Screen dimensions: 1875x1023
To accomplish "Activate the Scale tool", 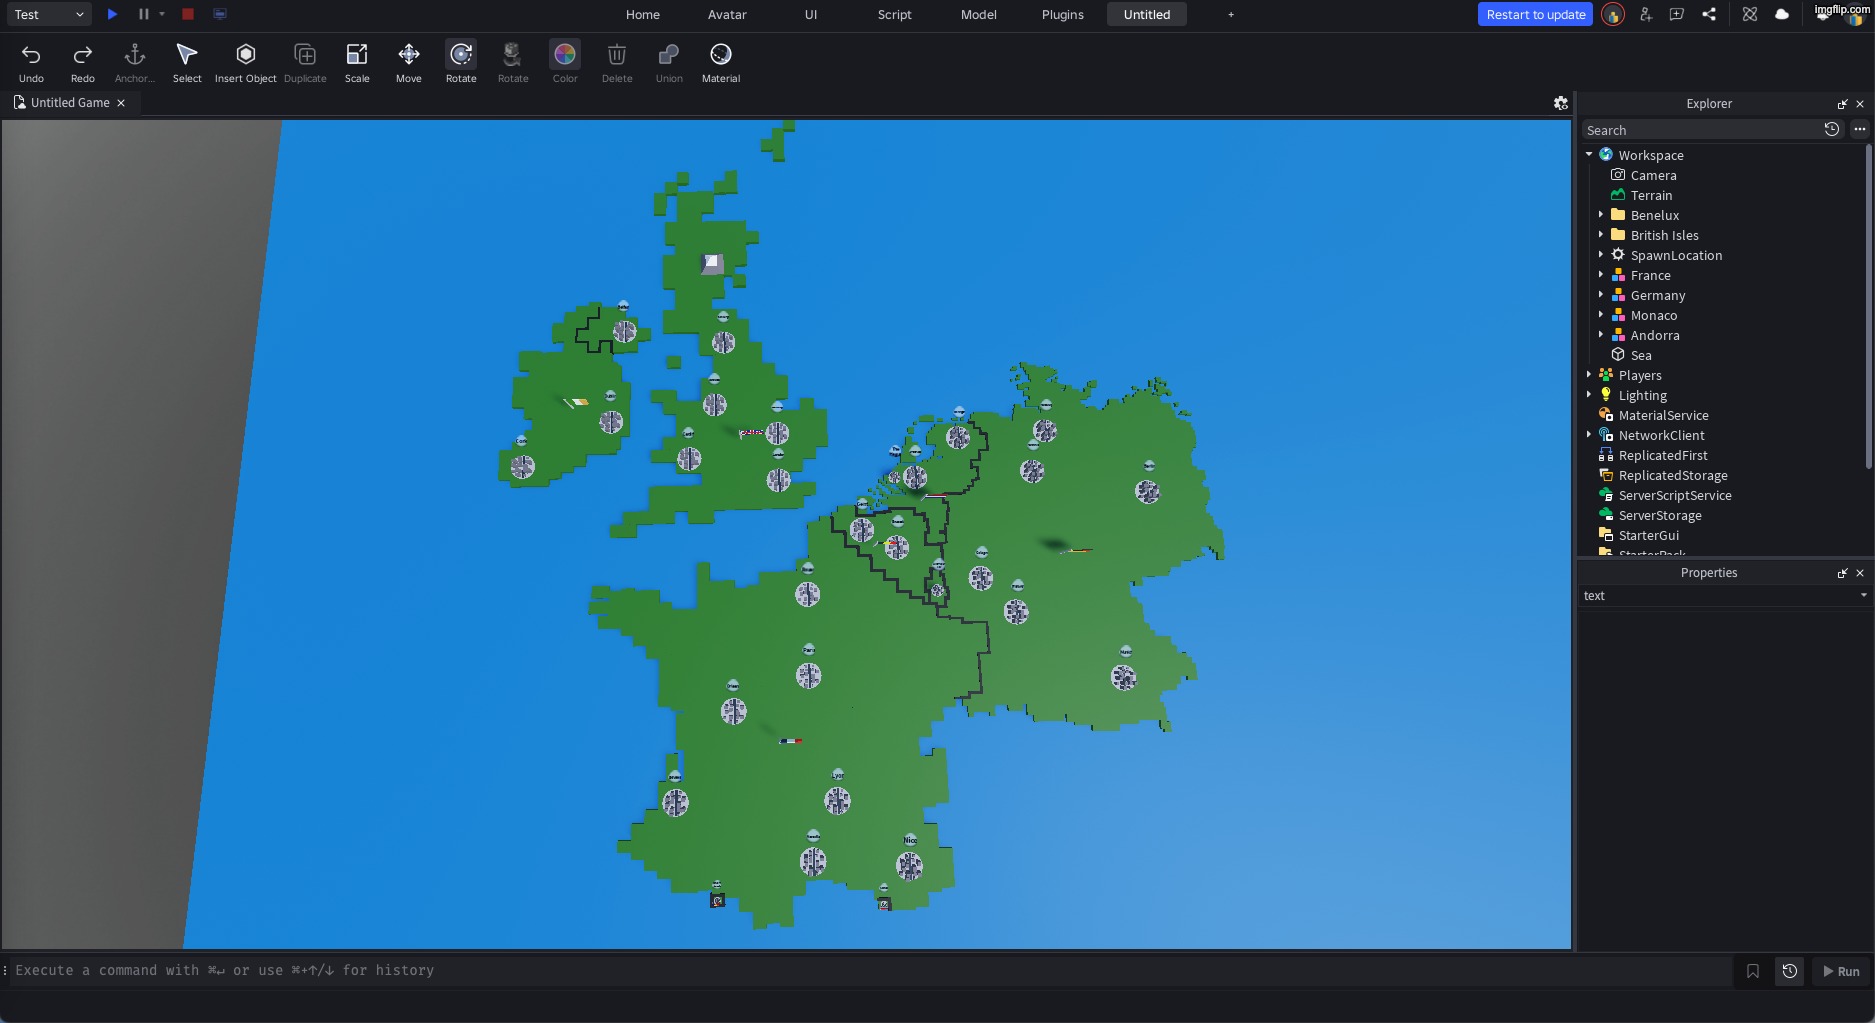I will tap(357, 63).
